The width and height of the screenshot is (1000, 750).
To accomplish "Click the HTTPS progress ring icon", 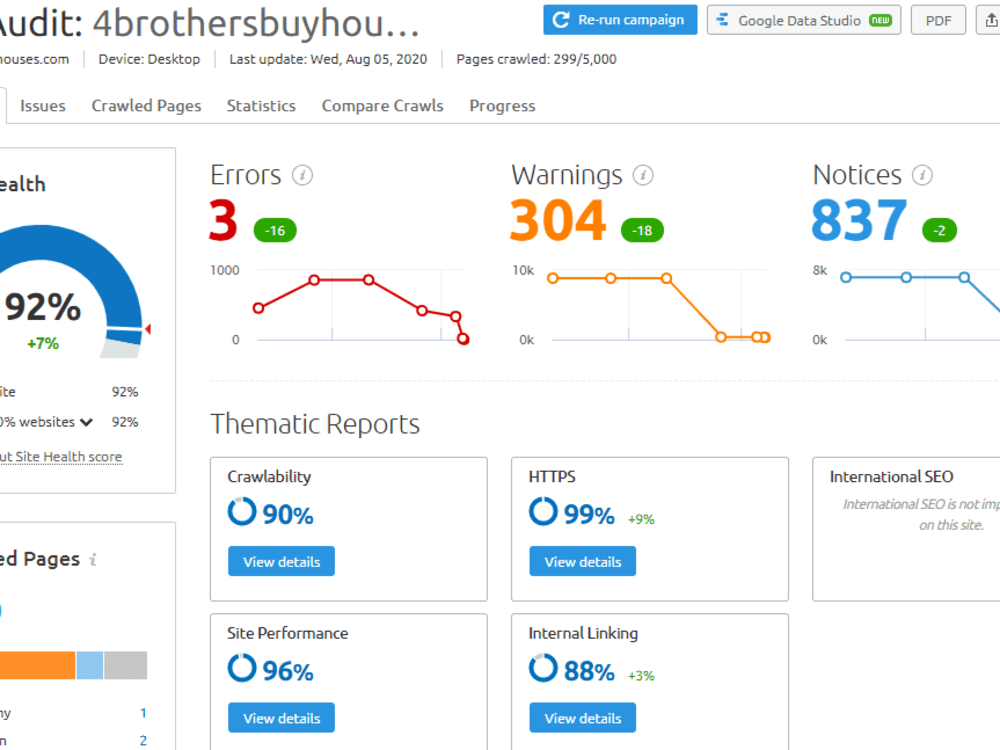I will (543, 511).
